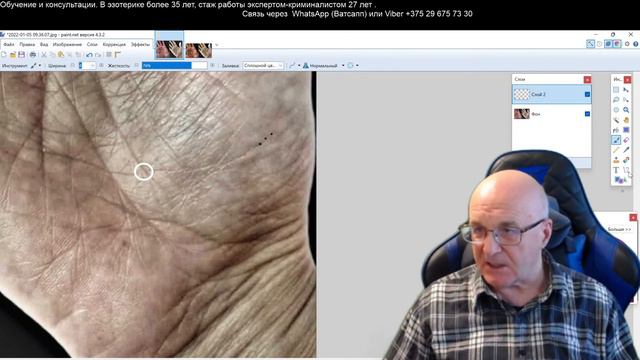Select the Move Selected Pixels tool

626,89
